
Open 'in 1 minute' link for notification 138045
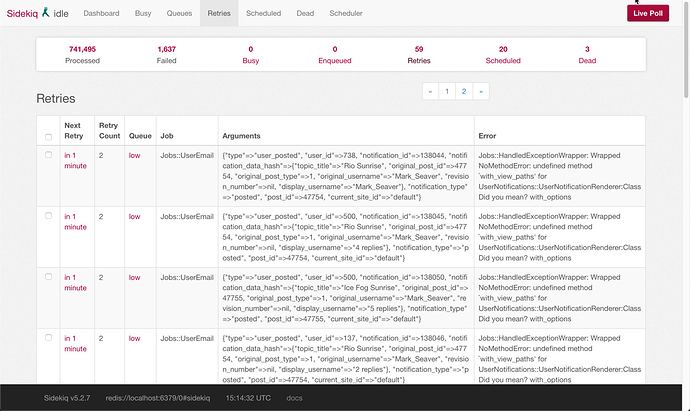coord(75,222)
